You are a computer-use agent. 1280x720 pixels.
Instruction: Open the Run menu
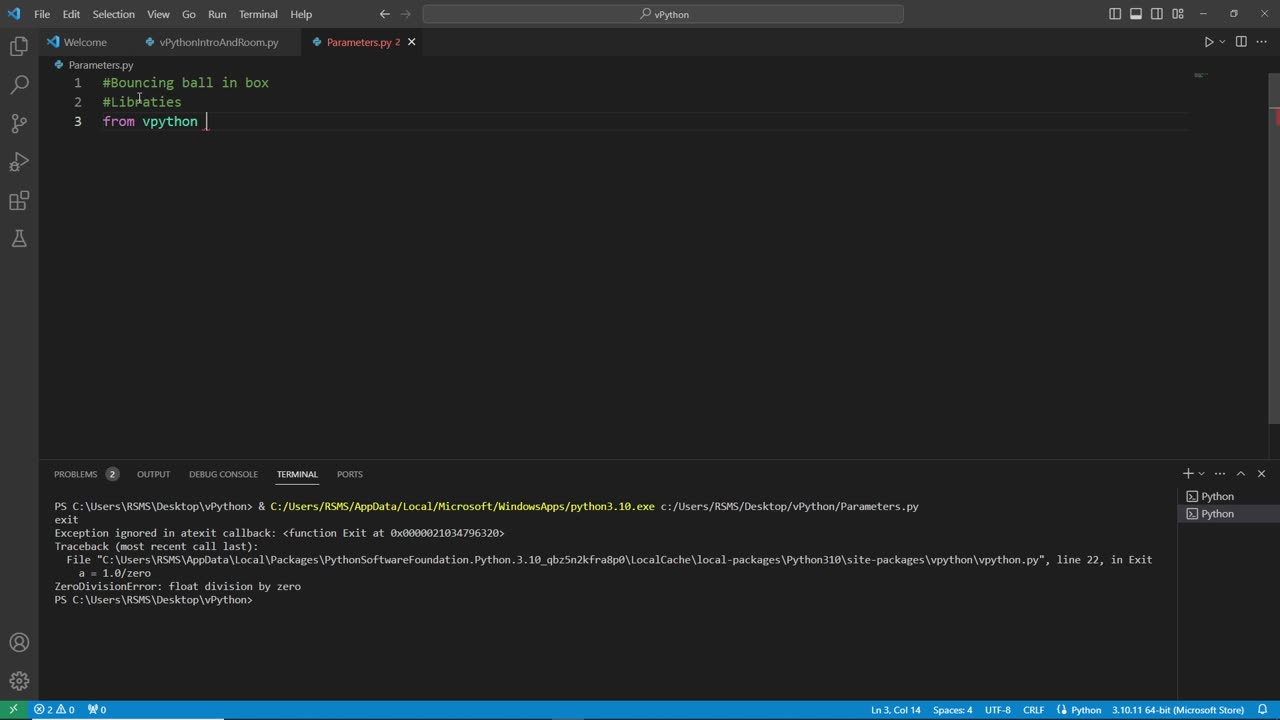point(217,14)
